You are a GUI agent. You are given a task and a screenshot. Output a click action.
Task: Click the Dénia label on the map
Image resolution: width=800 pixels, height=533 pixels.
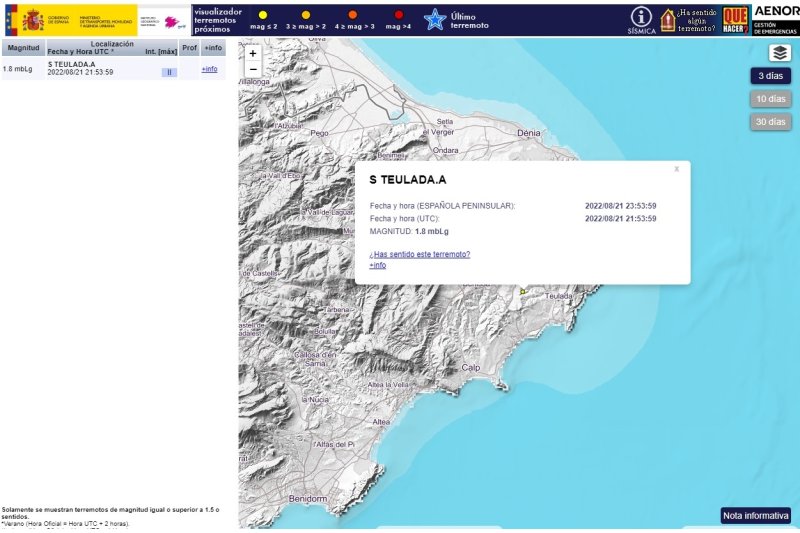point(529,133)
